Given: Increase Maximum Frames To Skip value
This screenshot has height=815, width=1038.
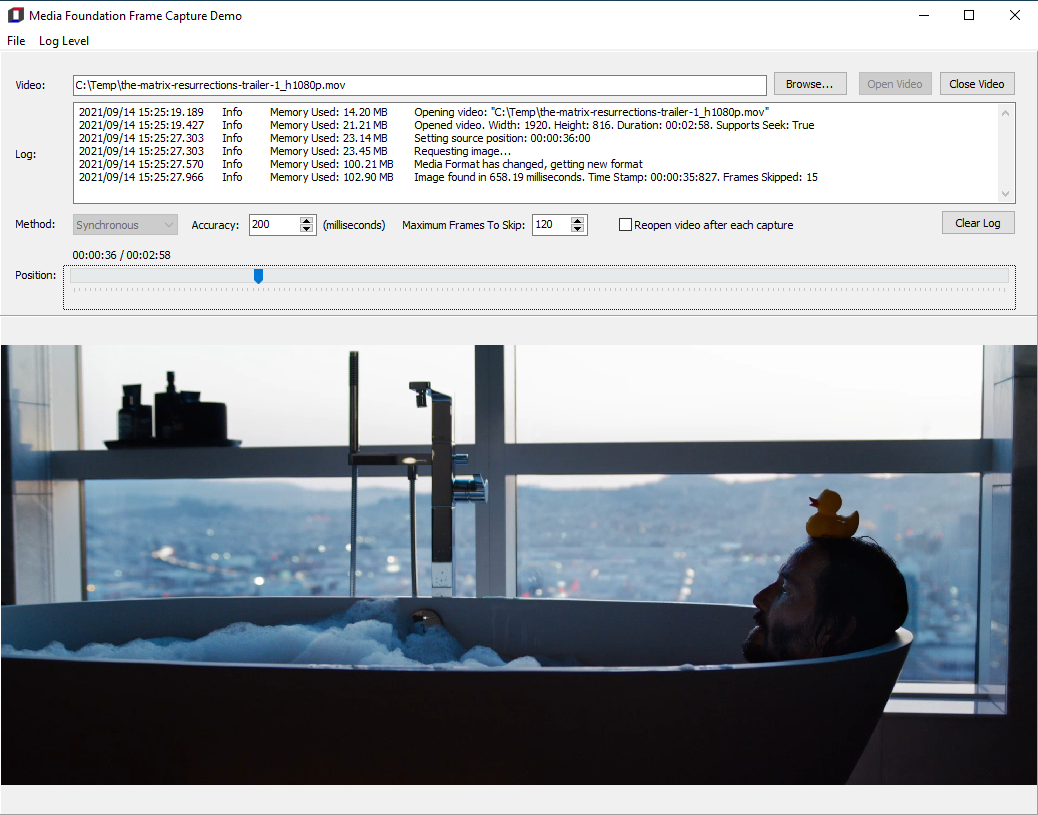Looking at the screenshot, I should (x=577, y=221).
